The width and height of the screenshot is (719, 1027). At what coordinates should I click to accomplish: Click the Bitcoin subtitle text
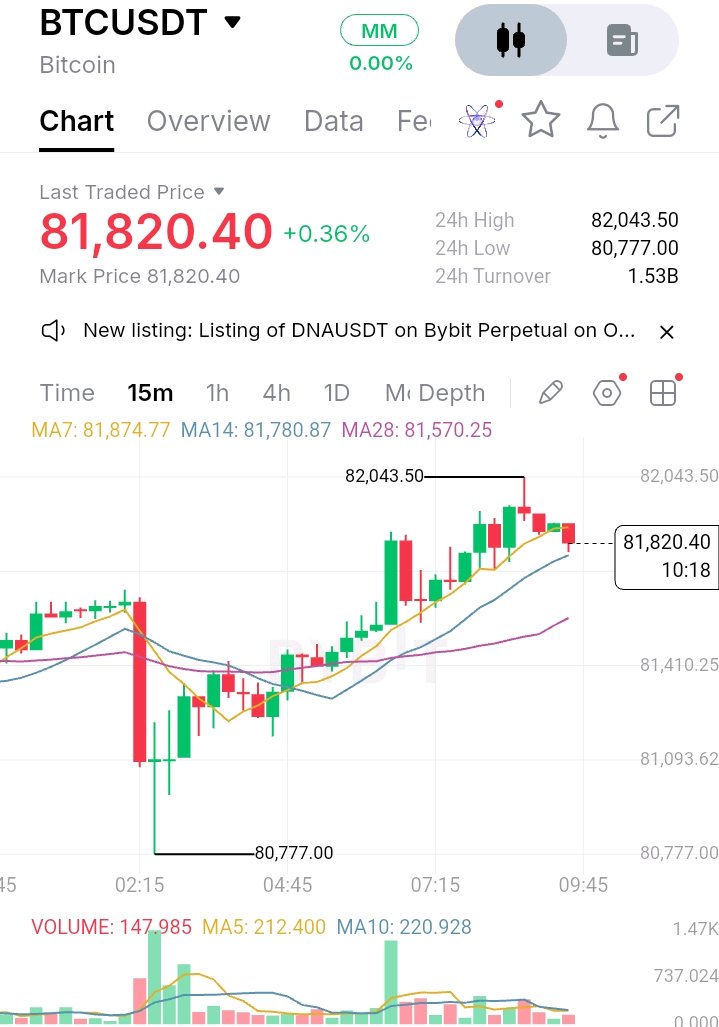(x=77, y=65)
